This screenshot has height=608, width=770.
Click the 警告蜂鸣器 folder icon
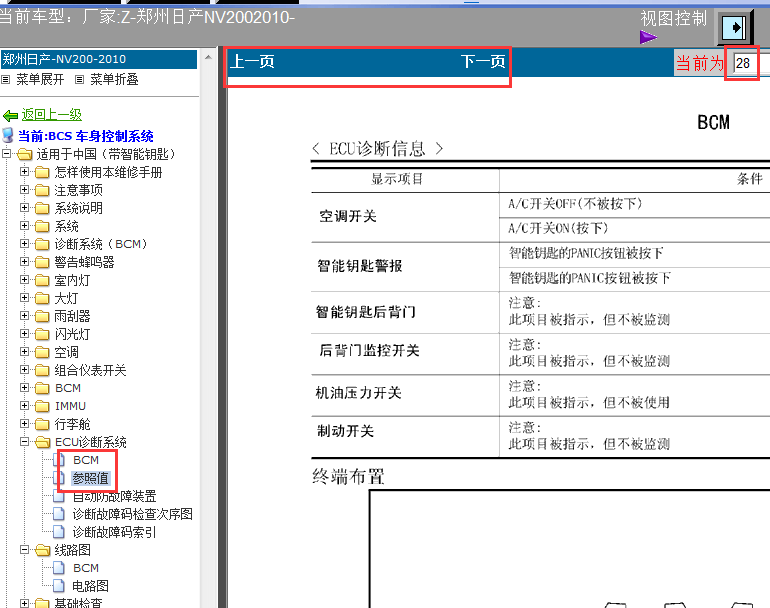42,262
